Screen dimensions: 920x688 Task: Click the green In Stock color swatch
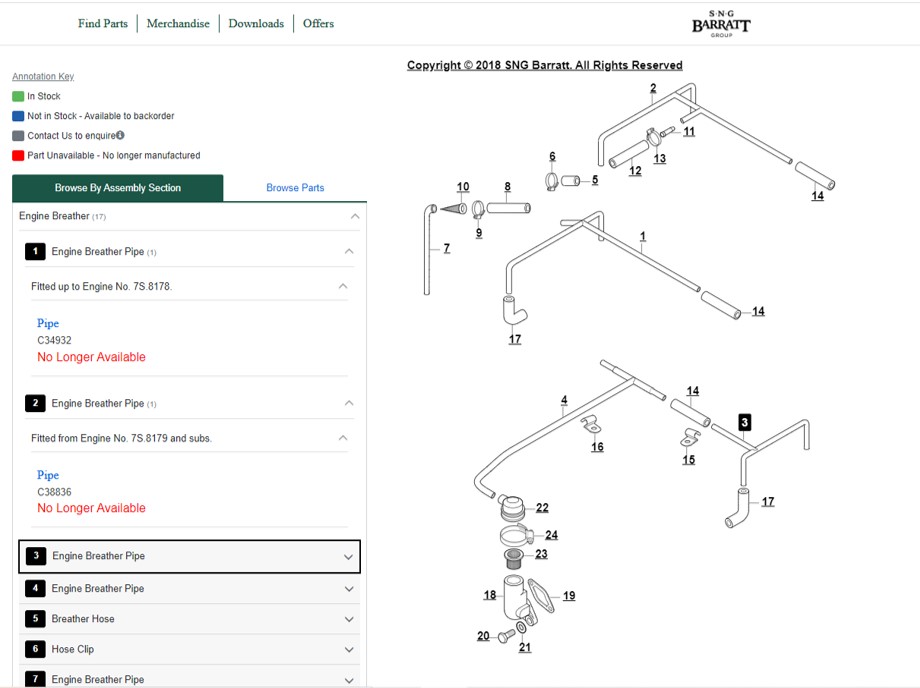coord(18,96)
